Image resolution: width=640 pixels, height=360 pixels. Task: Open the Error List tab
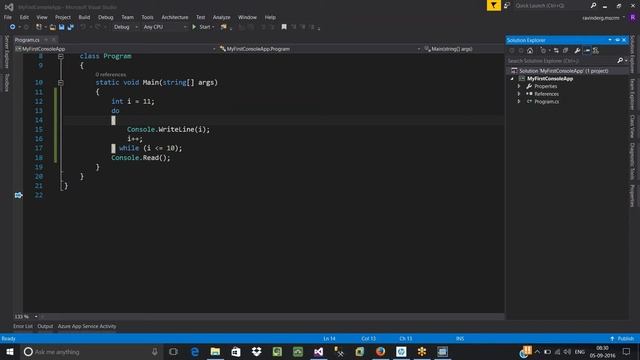click(22, 327)
